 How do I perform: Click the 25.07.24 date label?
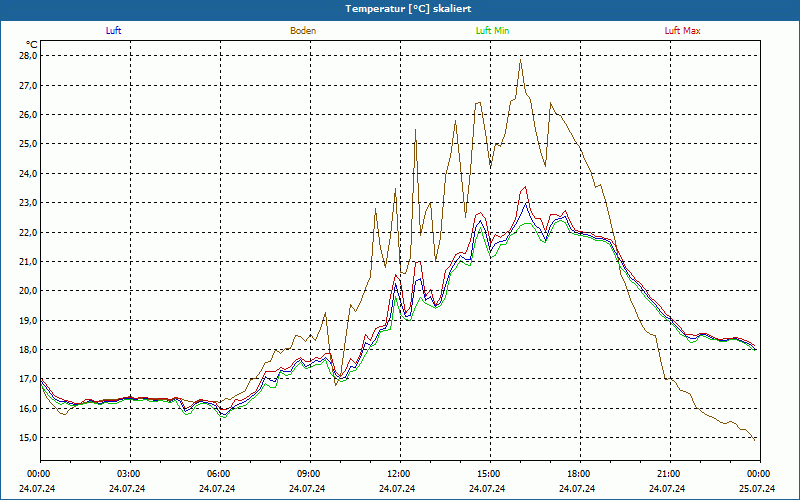click(759, 489)
